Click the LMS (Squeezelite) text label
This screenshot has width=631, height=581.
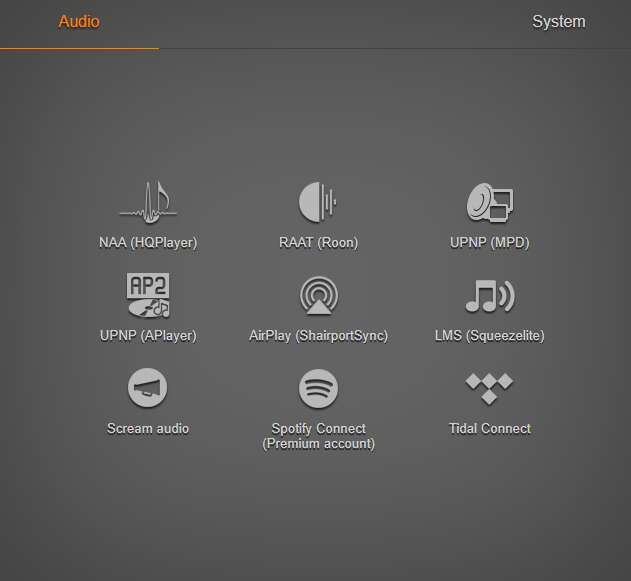pyautogui.click(x=489, y=336)
